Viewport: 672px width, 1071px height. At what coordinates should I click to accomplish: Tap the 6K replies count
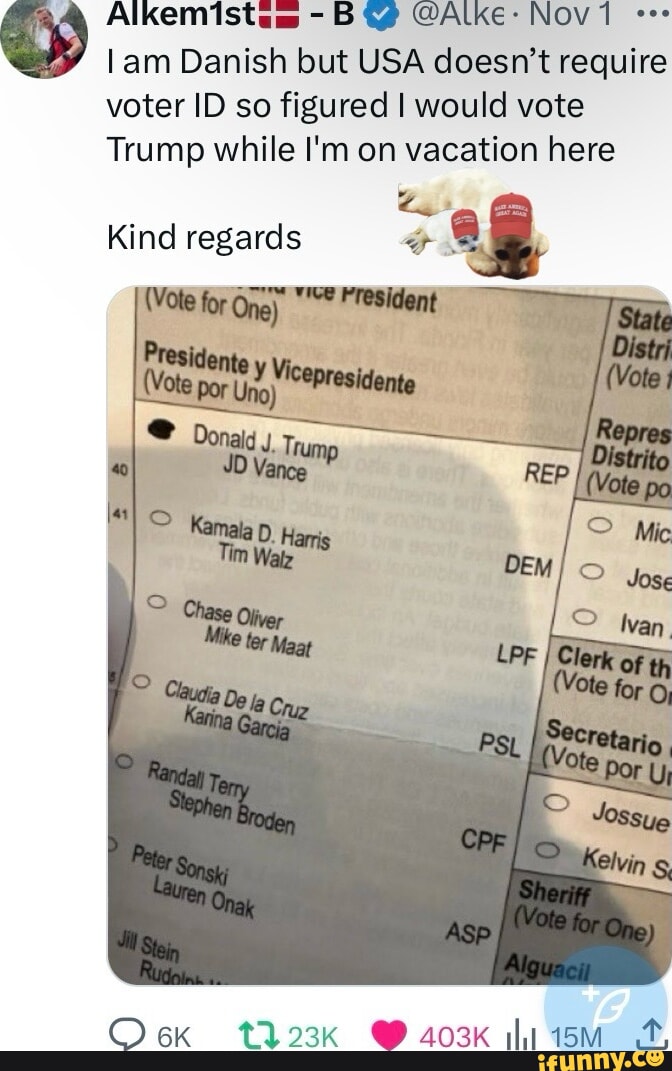173,1038
